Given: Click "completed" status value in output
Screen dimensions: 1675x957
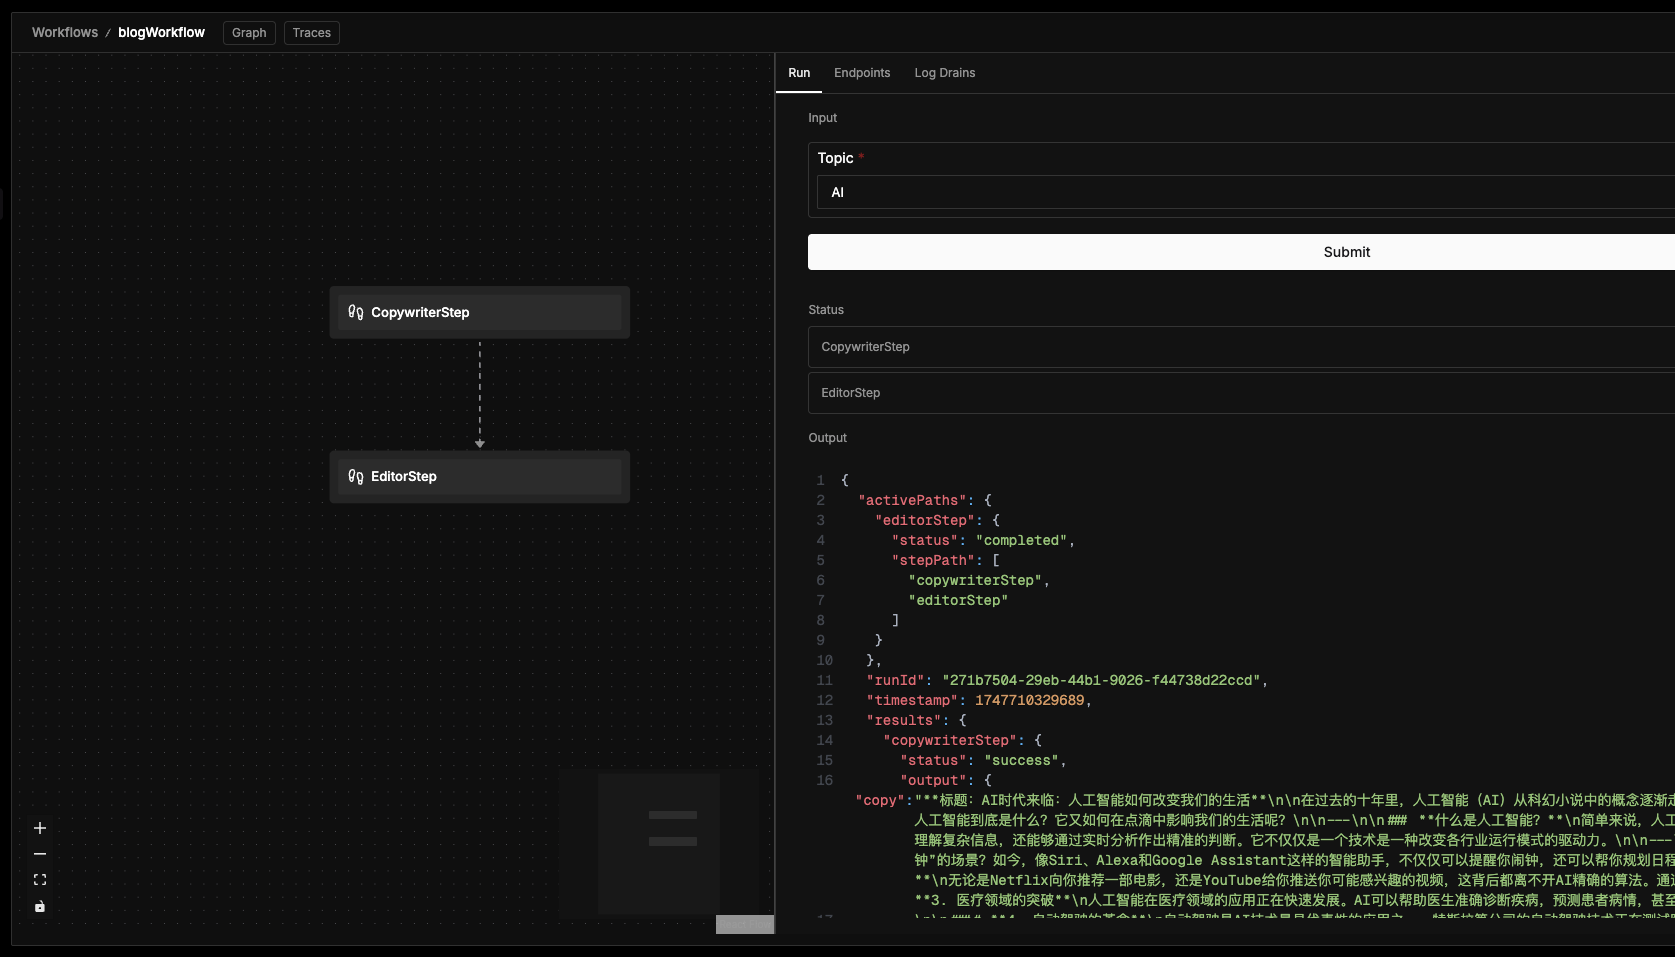Looking at the screenshot, I should coord(1021,540).
